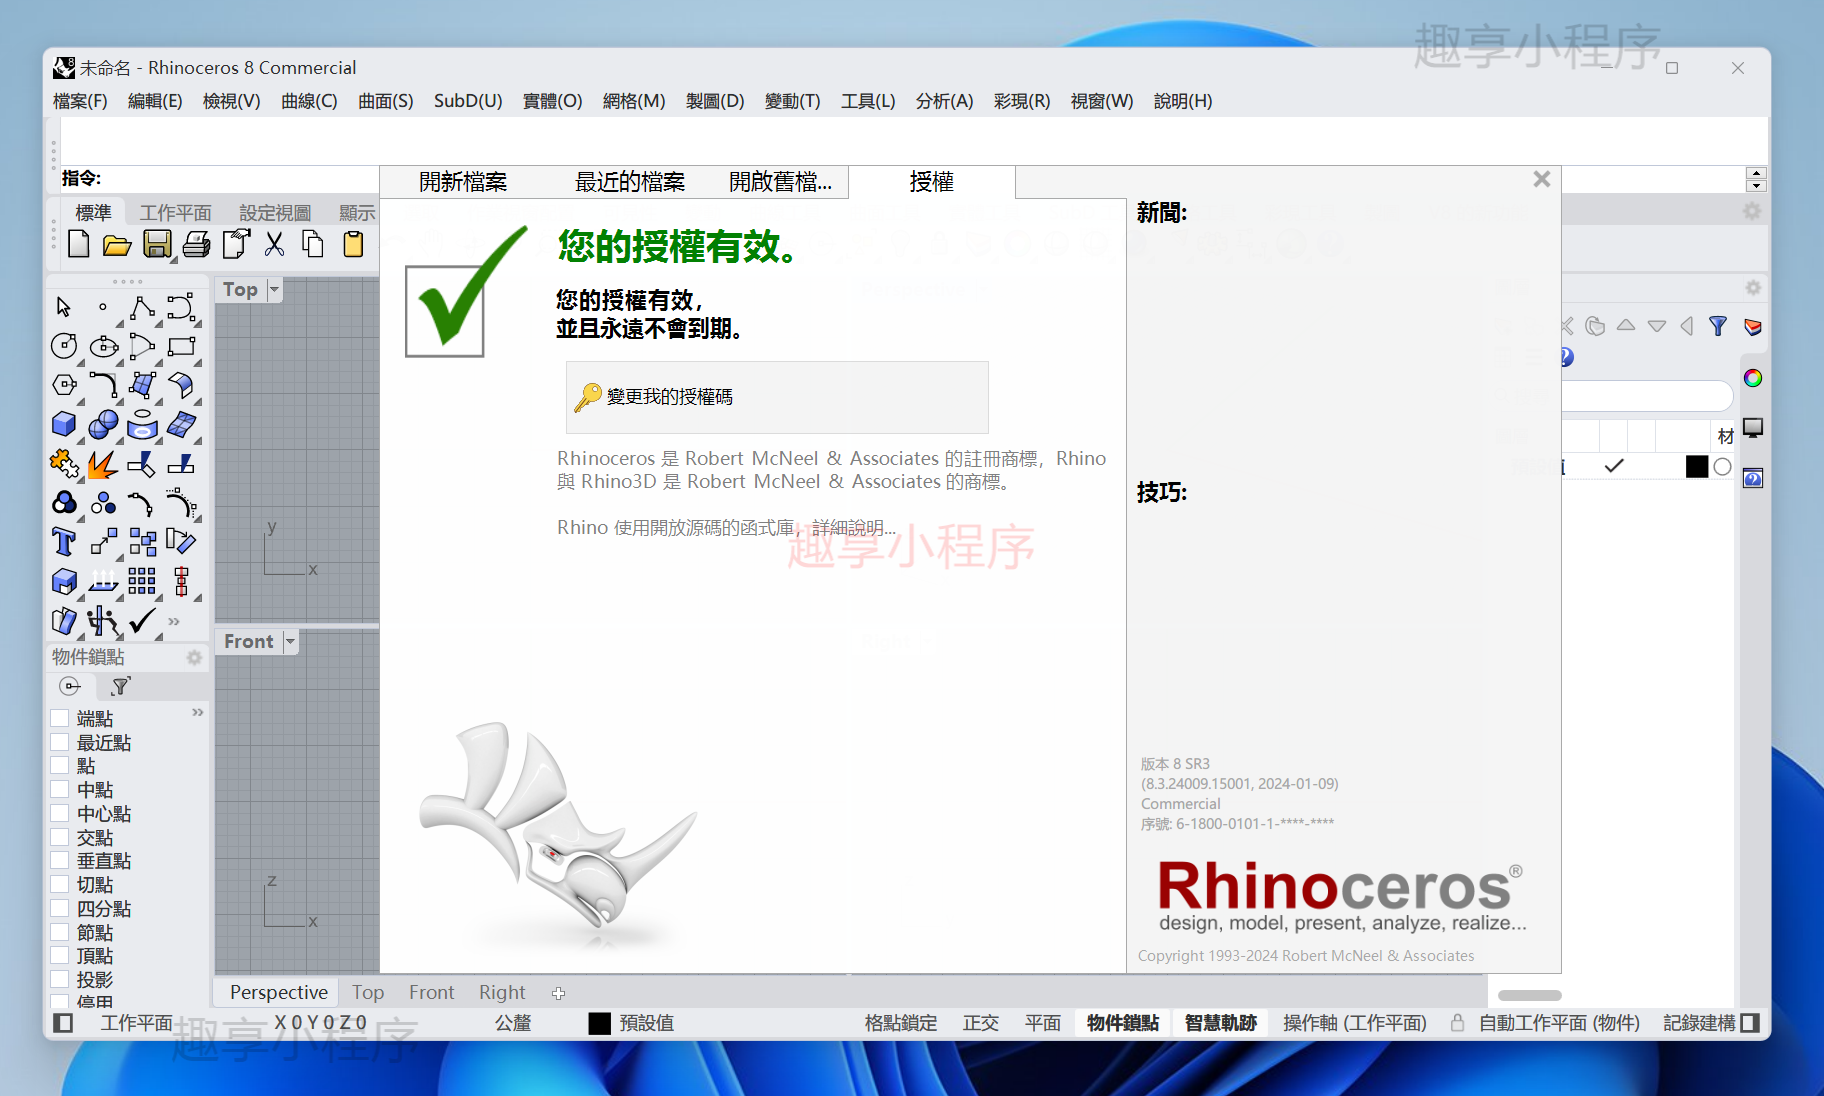The height and width of the screenshot is (1096, 1824).
Task: Click the Copy icon in the toolbar
Action: pos(313,245)
